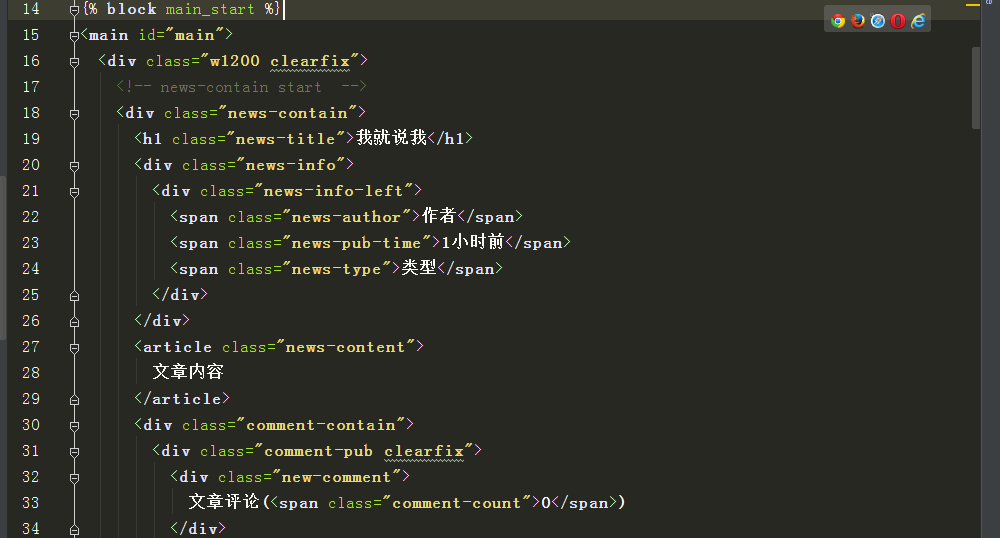Click line number 23 in gutter
Screen dimensions: 1000x538
coord(31,243)
